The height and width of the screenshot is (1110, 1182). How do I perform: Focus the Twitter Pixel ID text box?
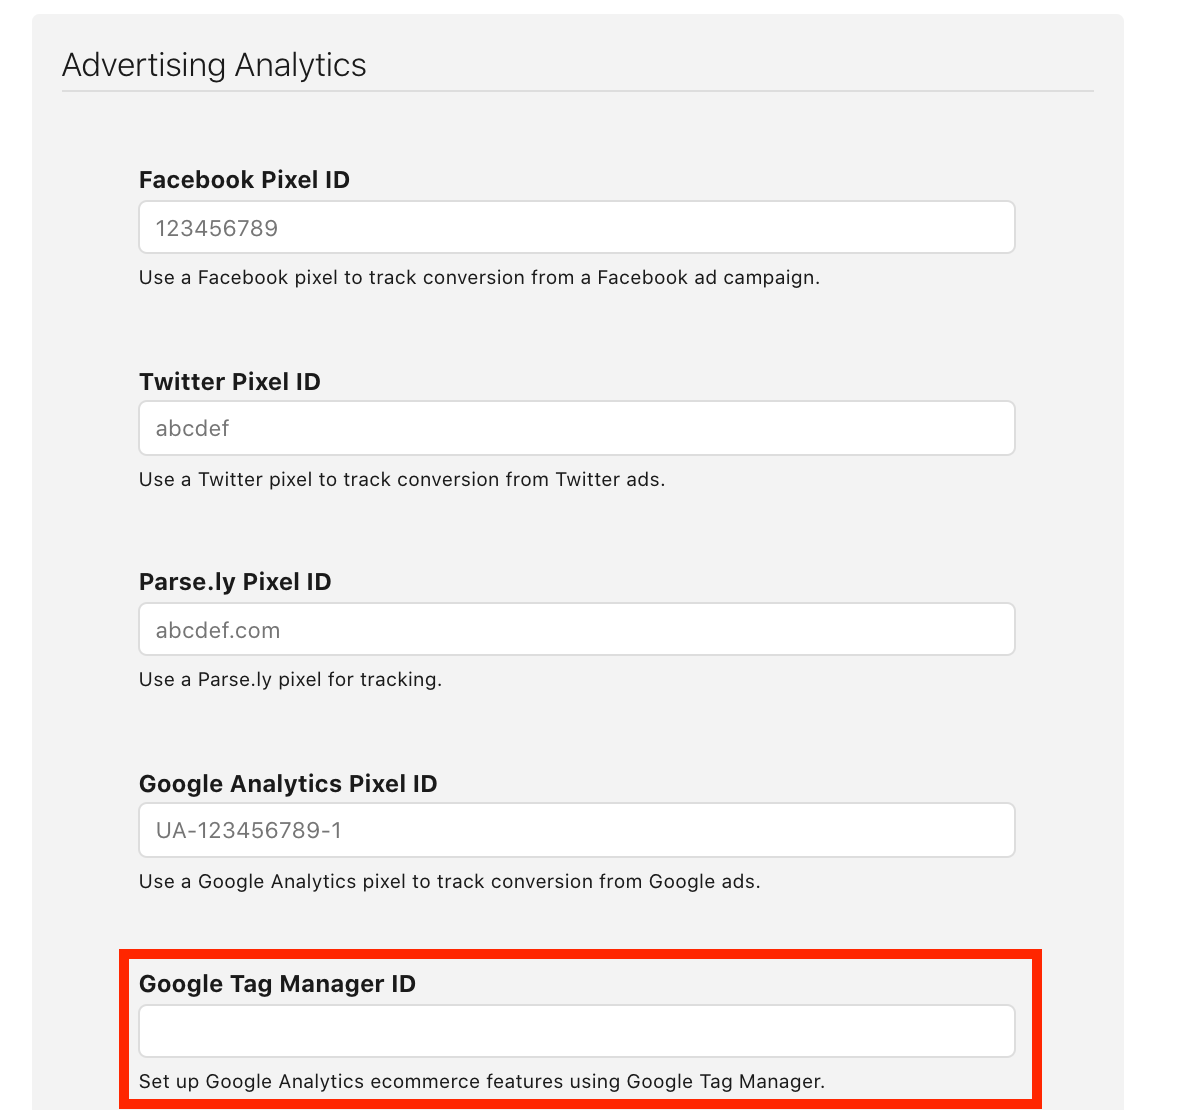576,428
